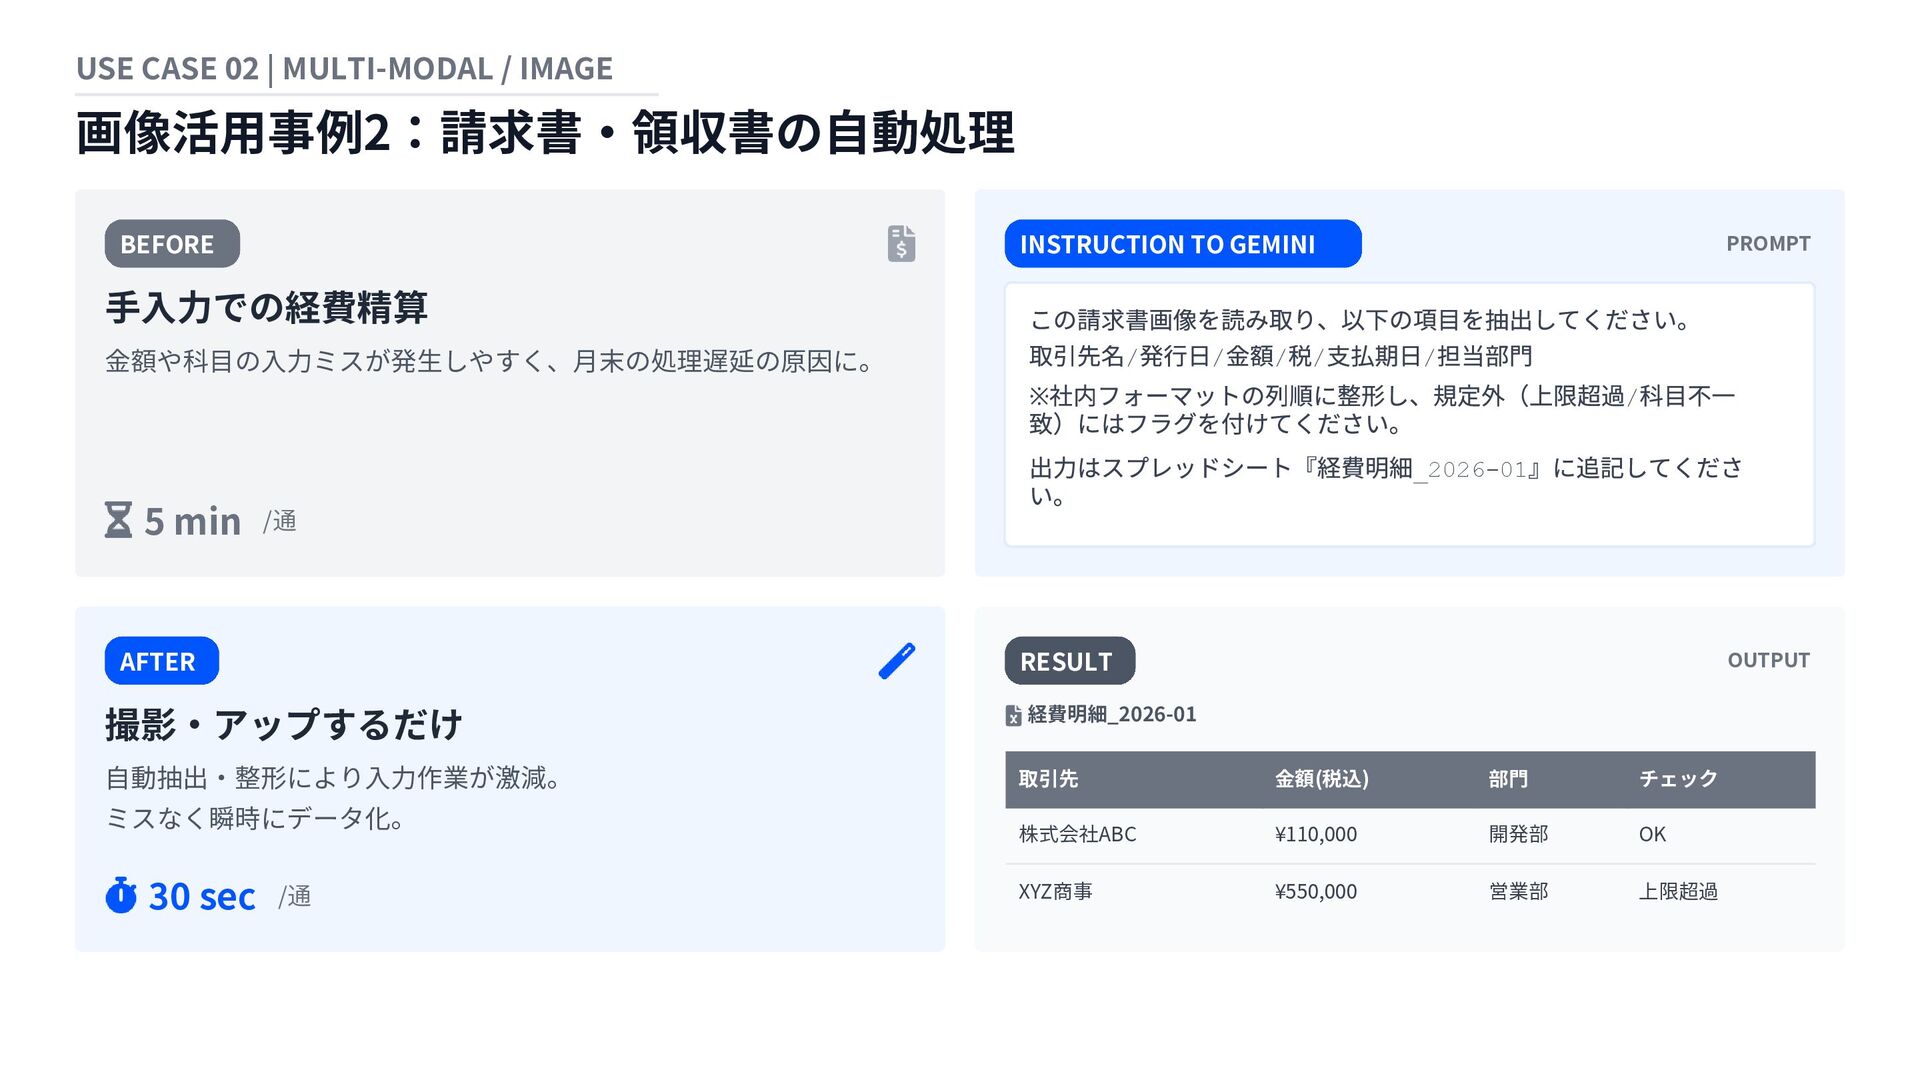Image resolution: width=1920 pixels, height=1080 pixels.
Task: Click the blue pencil edit icon
Action: click(897, 661)
